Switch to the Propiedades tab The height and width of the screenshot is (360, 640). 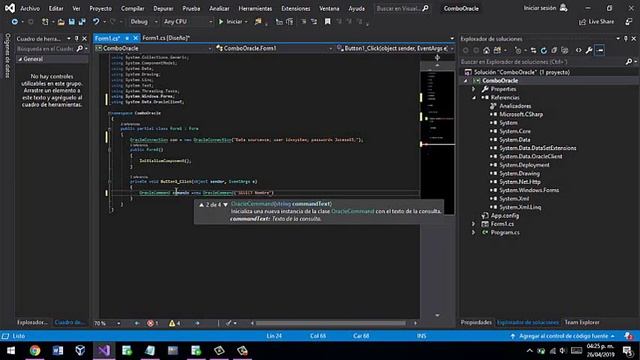tap(476, 322)
